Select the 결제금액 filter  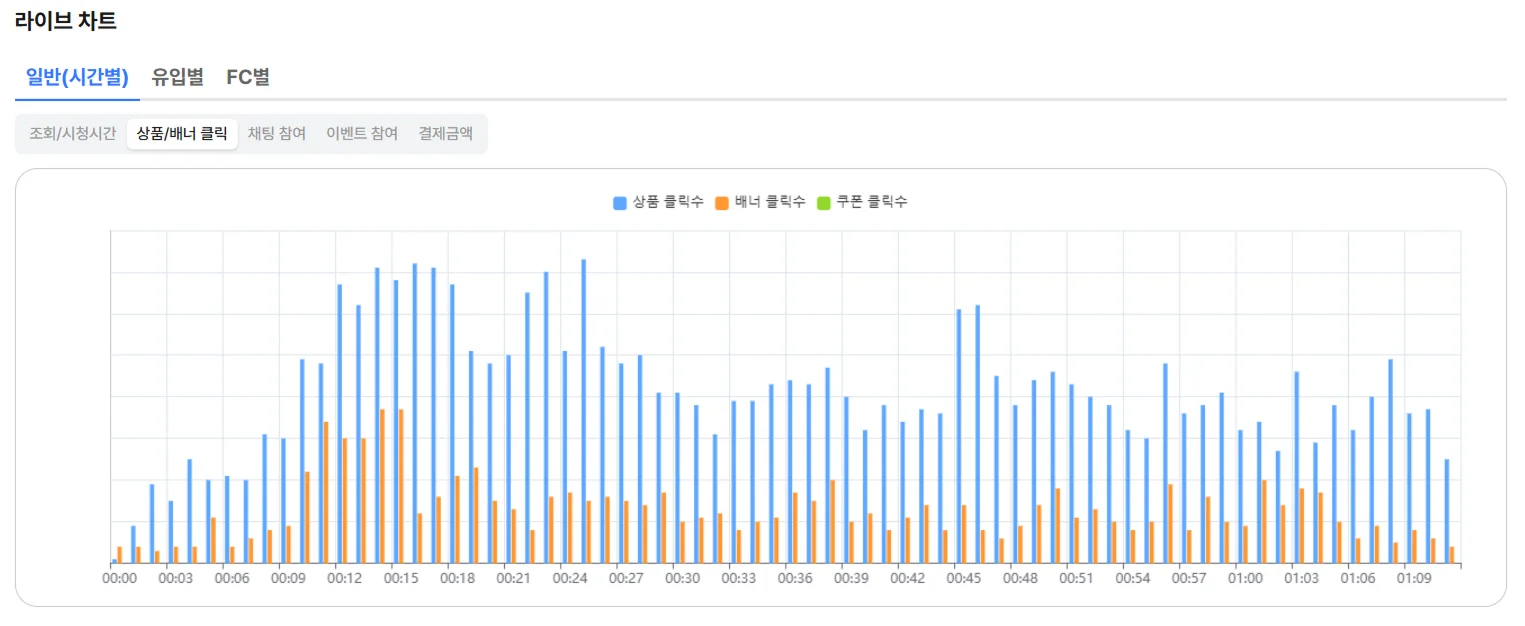[x=446, y=133]
